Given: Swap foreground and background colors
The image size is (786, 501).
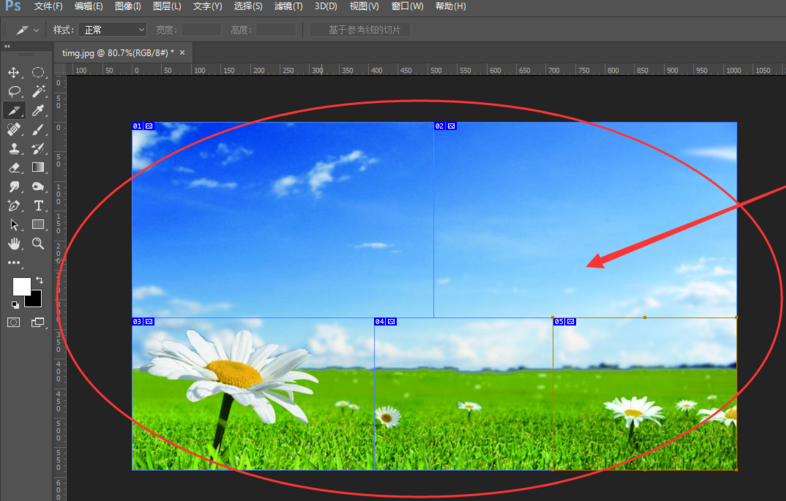Looking at the screenshot, I should coord(39,281).
